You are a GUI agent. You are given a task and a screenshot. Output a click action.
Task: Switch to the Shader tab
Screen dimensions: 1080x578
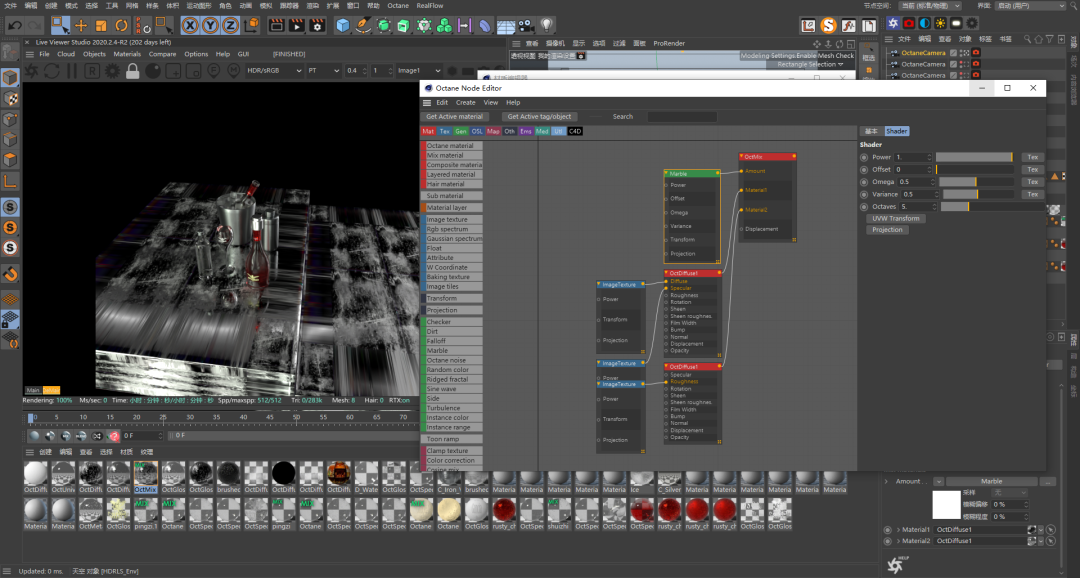896,131
